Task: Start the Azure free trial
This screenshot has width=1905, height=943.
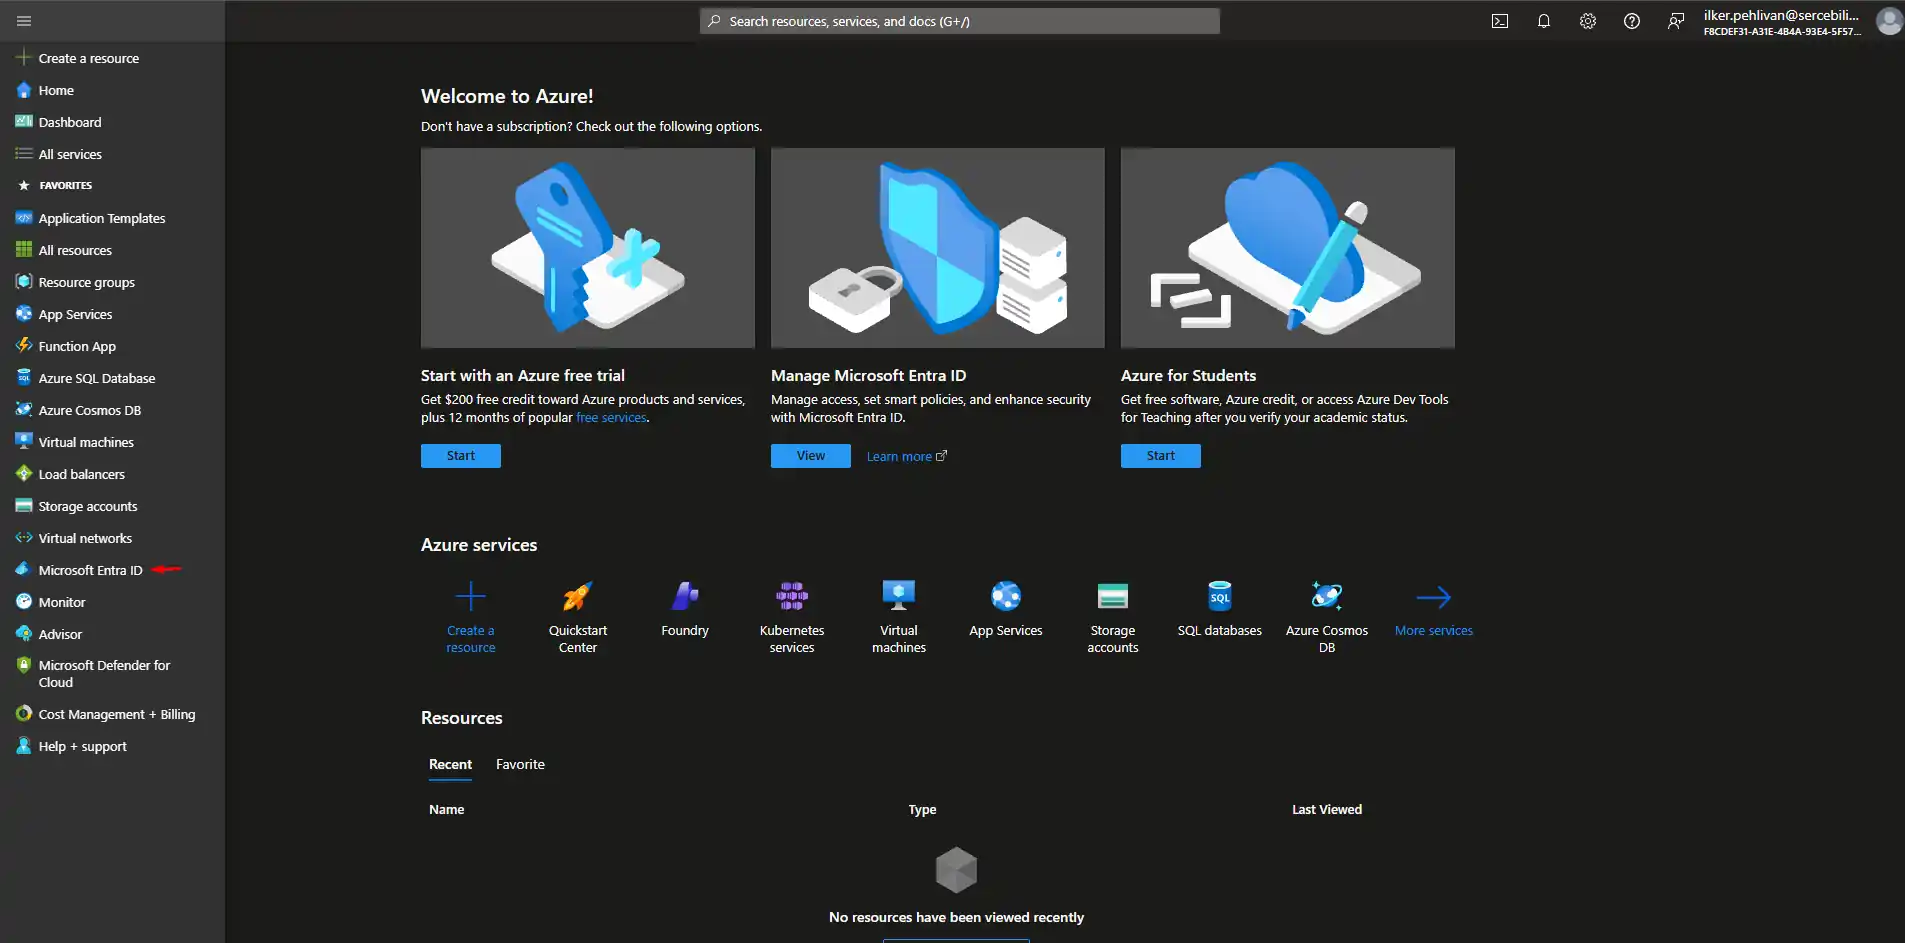Action: click(x=461, y=456)
